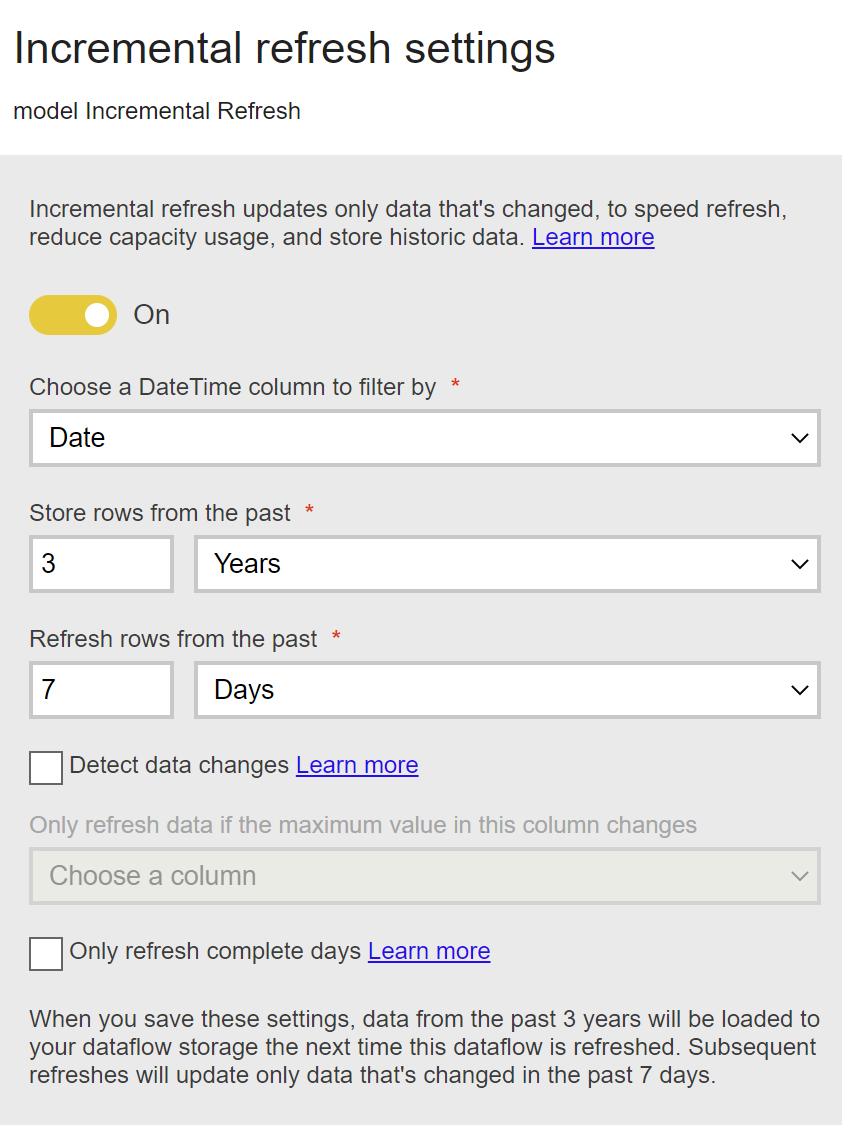Enable the Detect data changes checkbox
The height and width of the screenshot is (1125, 842).
[x=46, y=768]
